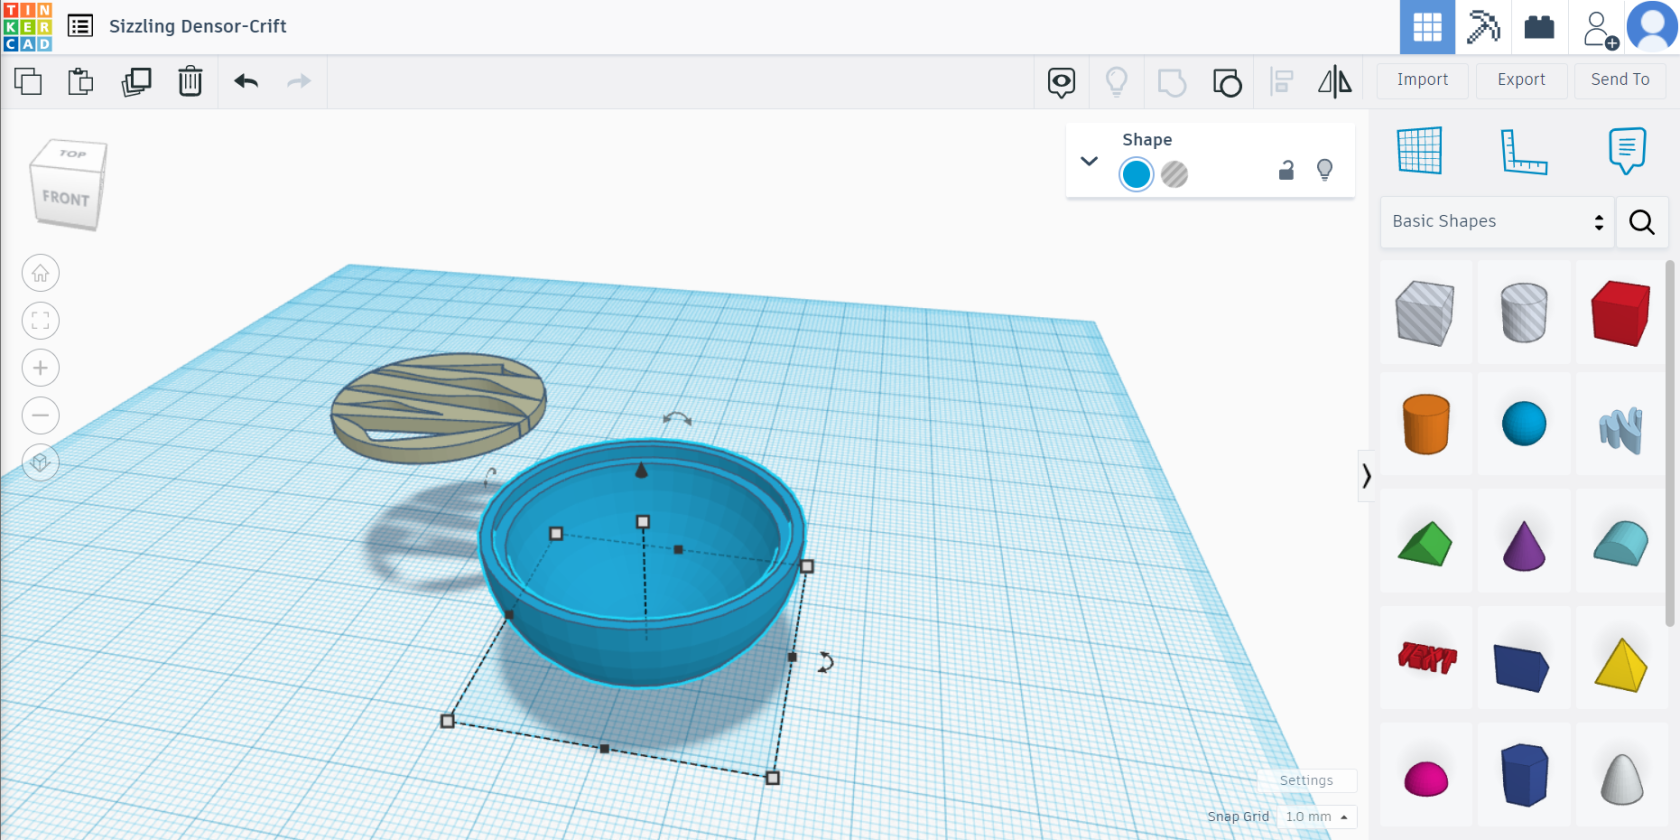1680x840 pixels.
Task: Click the Show all lightbulb icon
Action: (1116, 81)
